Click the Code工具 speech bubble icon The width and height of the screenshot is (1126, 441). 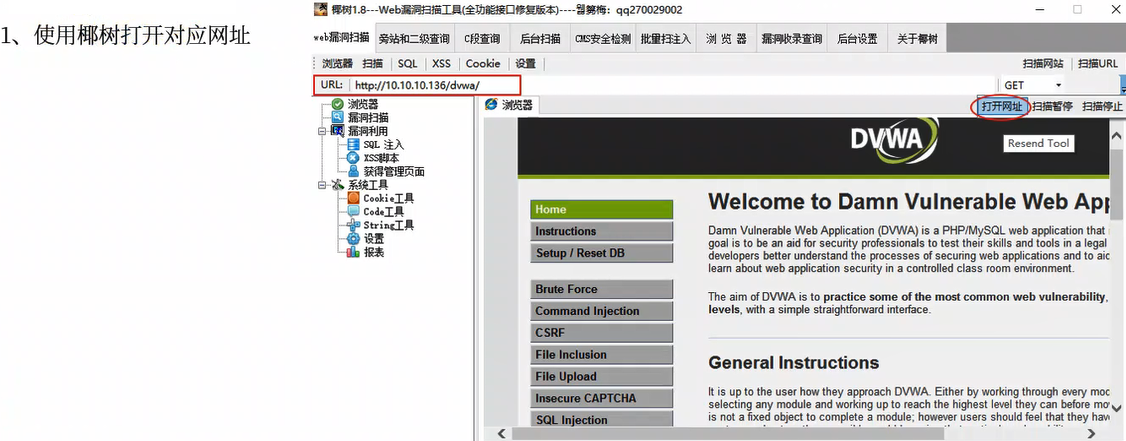click(x=353, y=211)
